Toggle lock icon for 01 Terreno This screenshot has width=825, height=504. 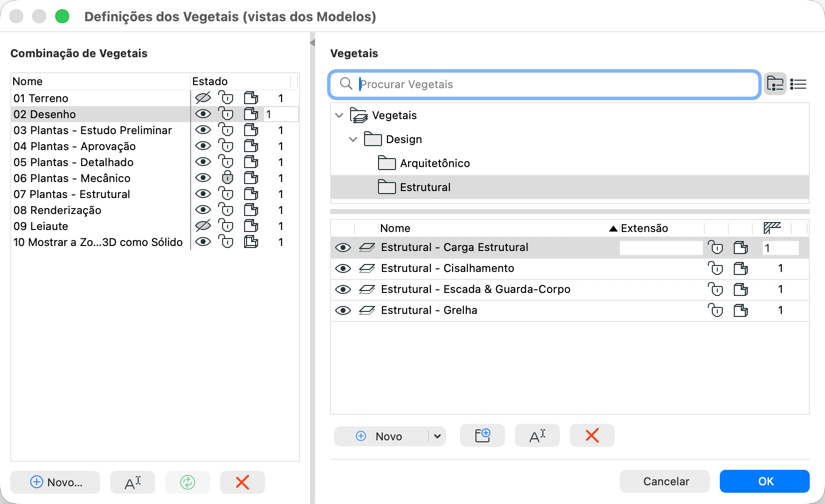(x=226, y=98)
